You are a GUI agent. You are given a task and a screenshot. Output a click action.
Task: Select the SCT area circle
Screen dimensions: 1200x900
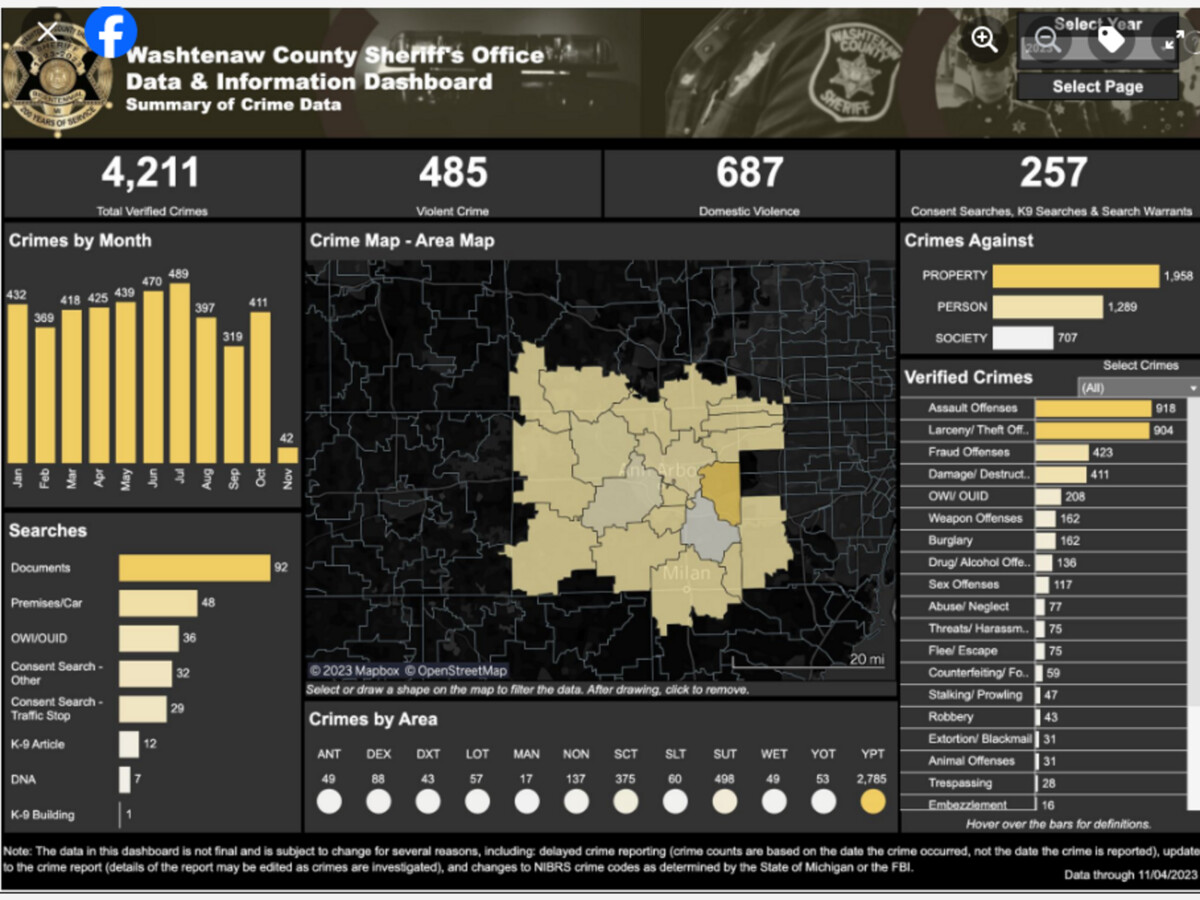click(625, 801)
